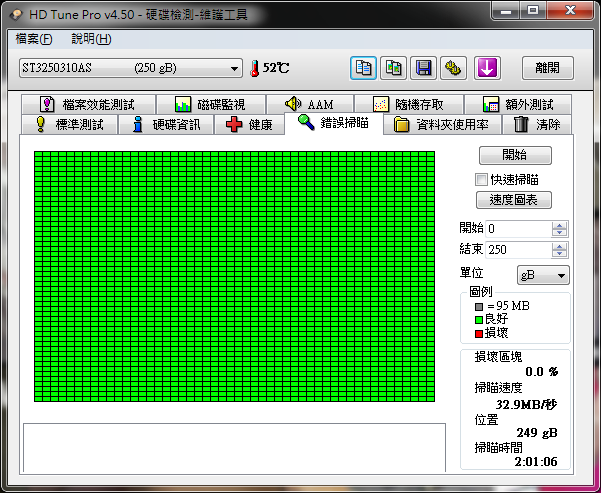
Task: Click the 結束 end position input field
Action: (x=519, y=250)
